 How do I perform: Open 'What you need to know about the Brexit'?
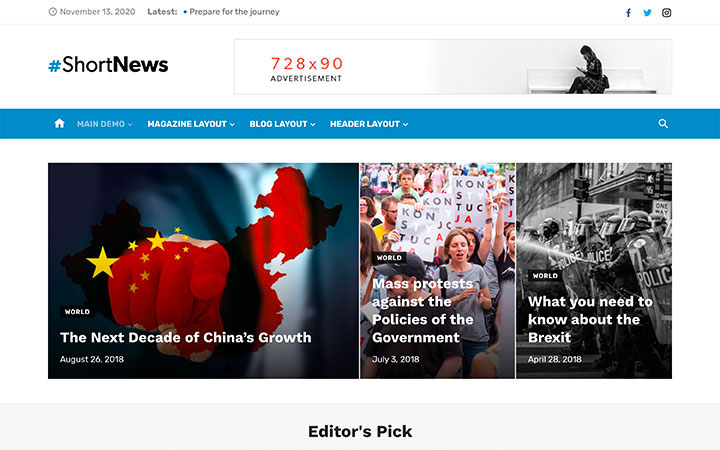tap(590, 320)
